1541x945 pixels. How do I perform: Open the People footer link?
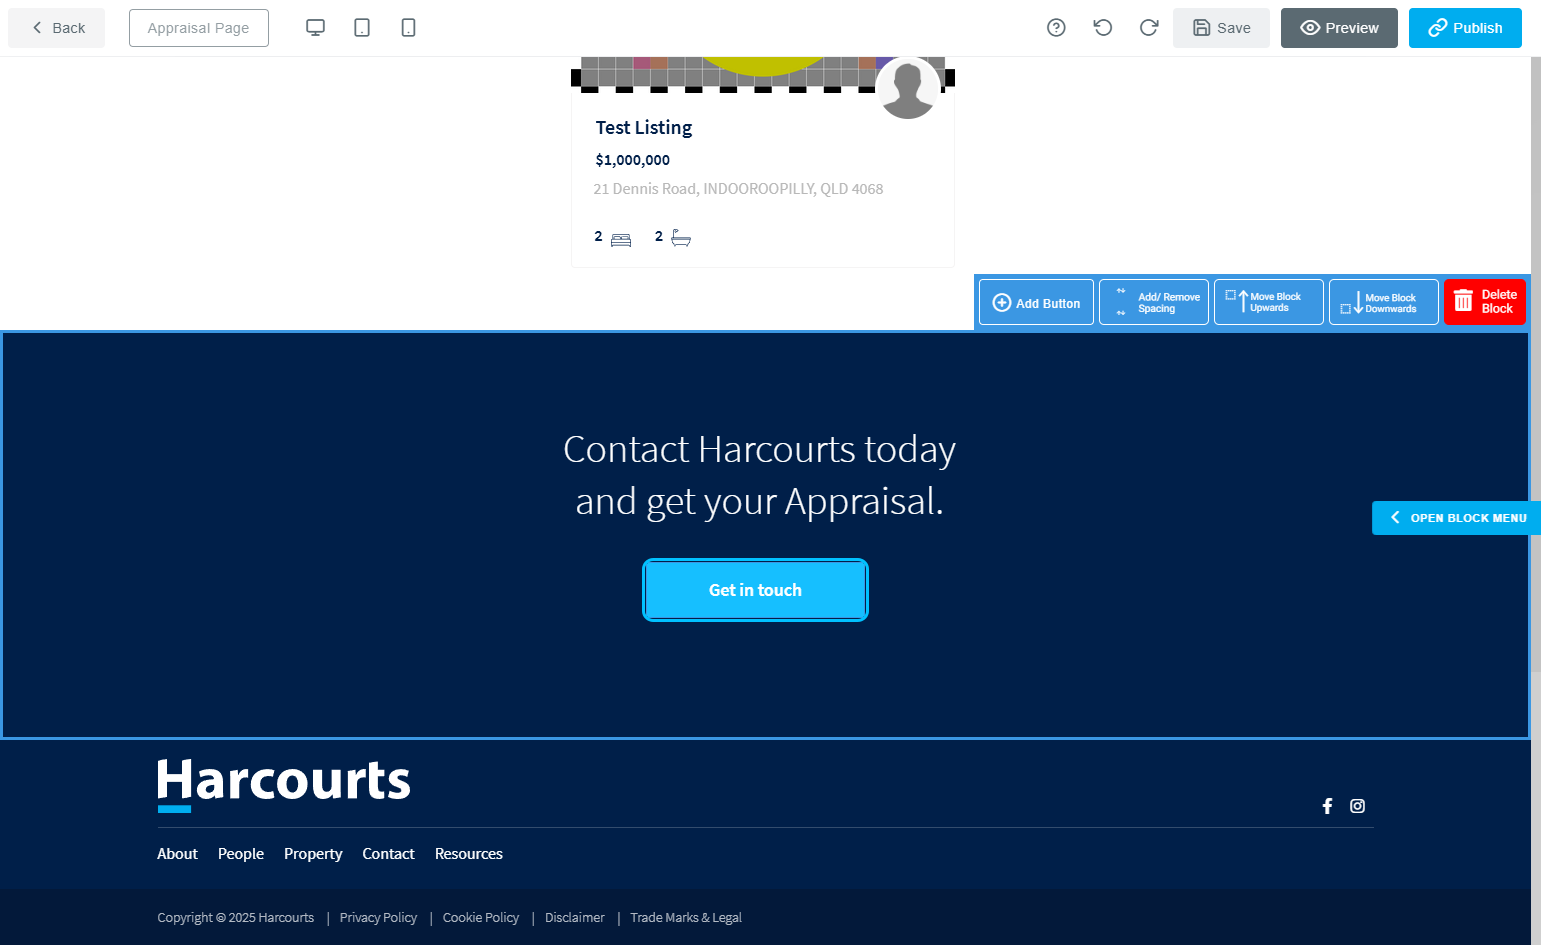[241, 854]
